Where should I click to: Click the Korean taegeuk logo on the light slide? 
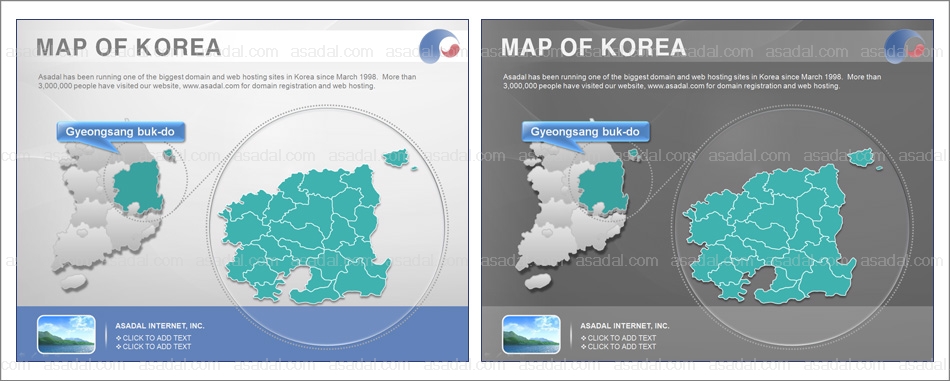(440, 46)
